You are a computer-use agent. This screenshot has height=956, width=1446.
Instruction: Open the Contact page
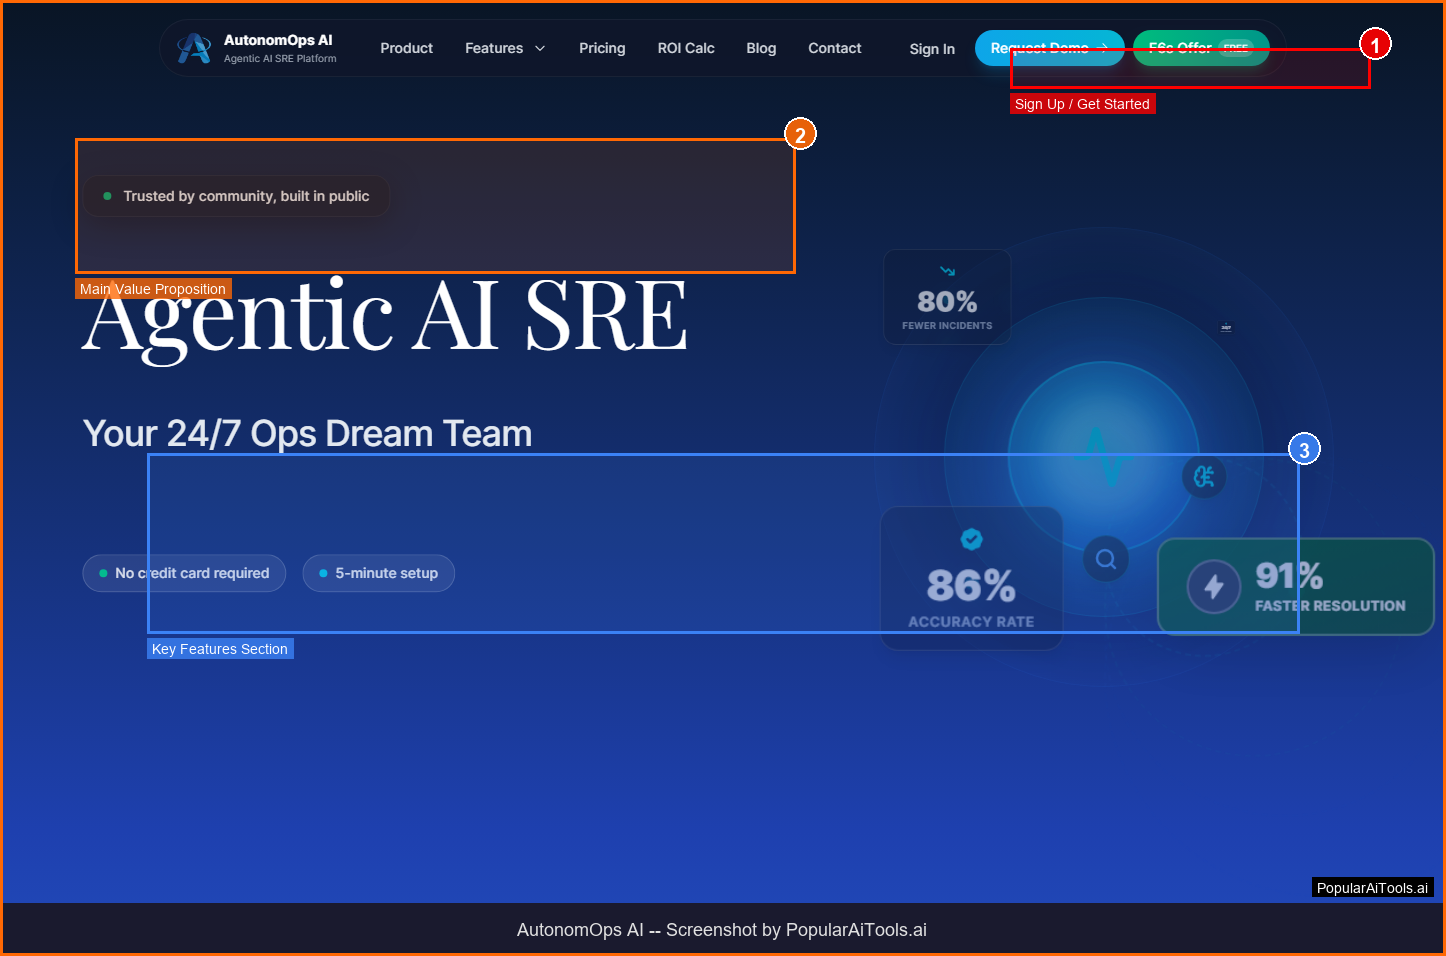tap(834, 48)
